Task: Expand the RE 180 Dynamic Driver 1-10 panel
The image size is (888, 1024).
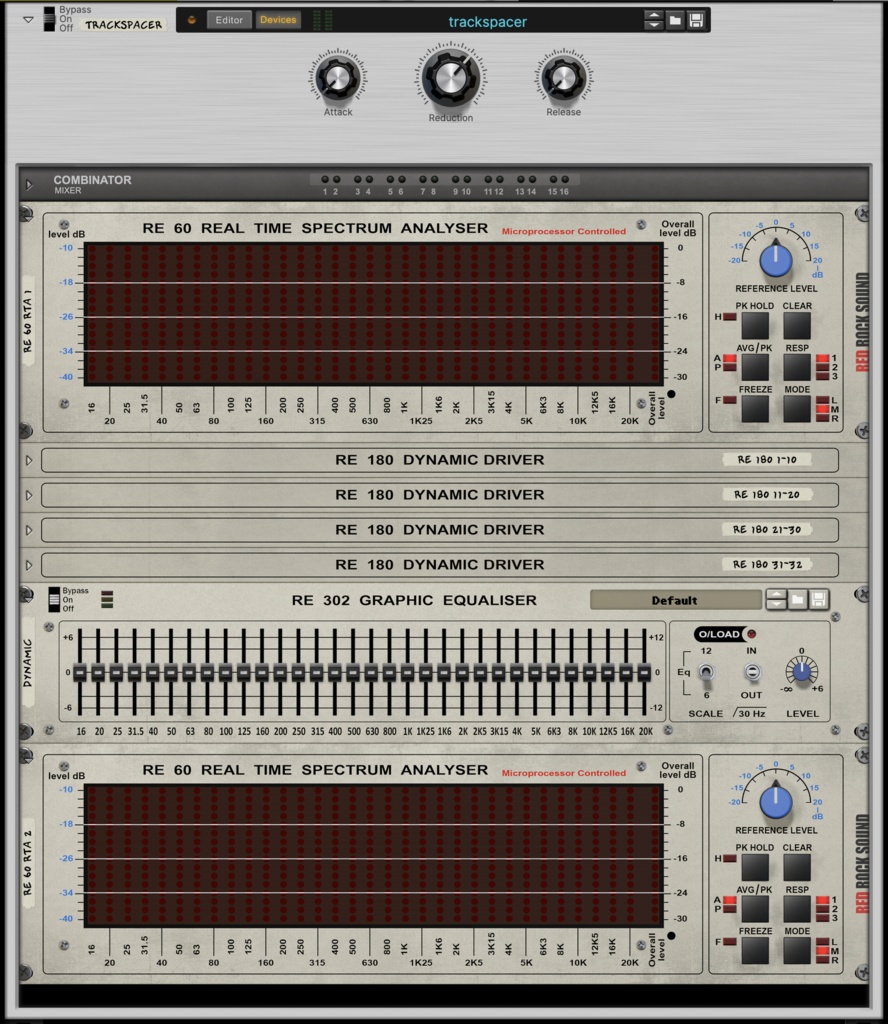Action: coord(28,459)
